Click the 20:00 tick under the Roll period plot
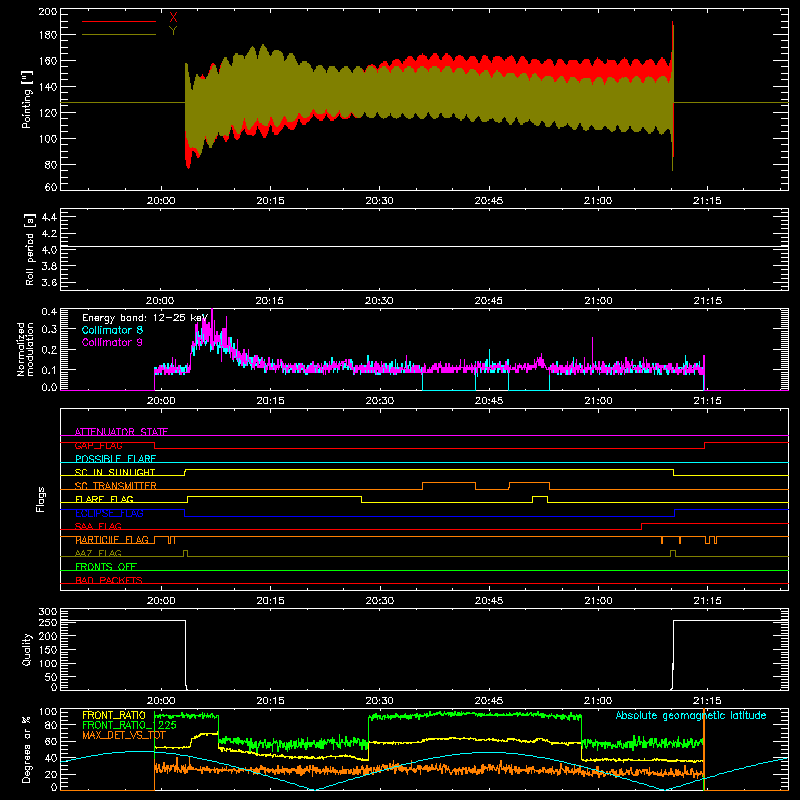This screenshot has width=800, height=800. (x=160, y=301)
